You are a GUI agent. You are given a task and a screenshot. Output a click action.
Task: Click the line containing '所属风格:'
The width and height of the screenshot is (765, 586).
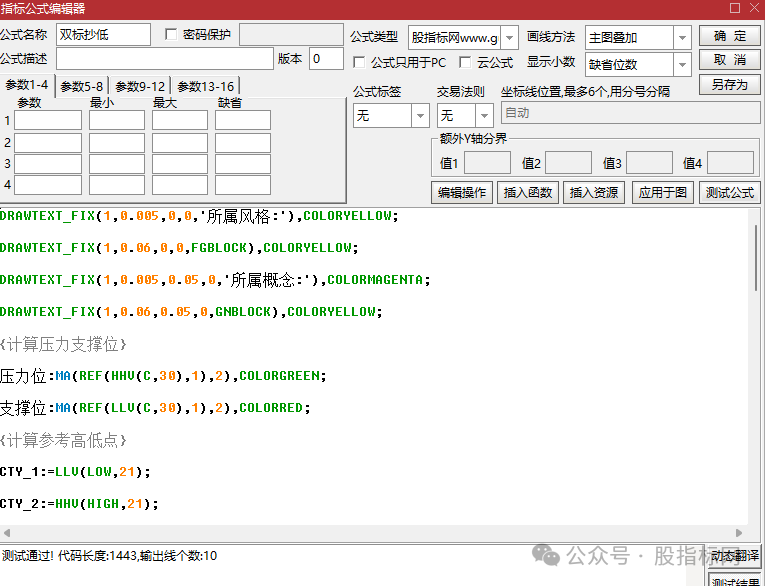(x=199, y=216)
